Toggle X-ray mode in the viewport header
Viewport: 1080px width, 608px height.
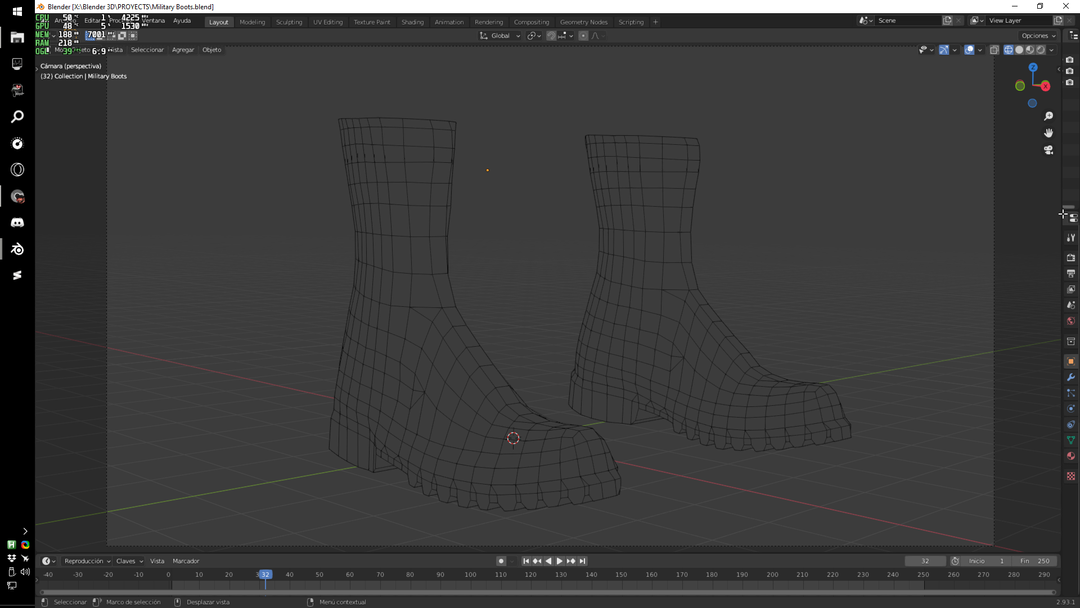[x=993, y=49]
